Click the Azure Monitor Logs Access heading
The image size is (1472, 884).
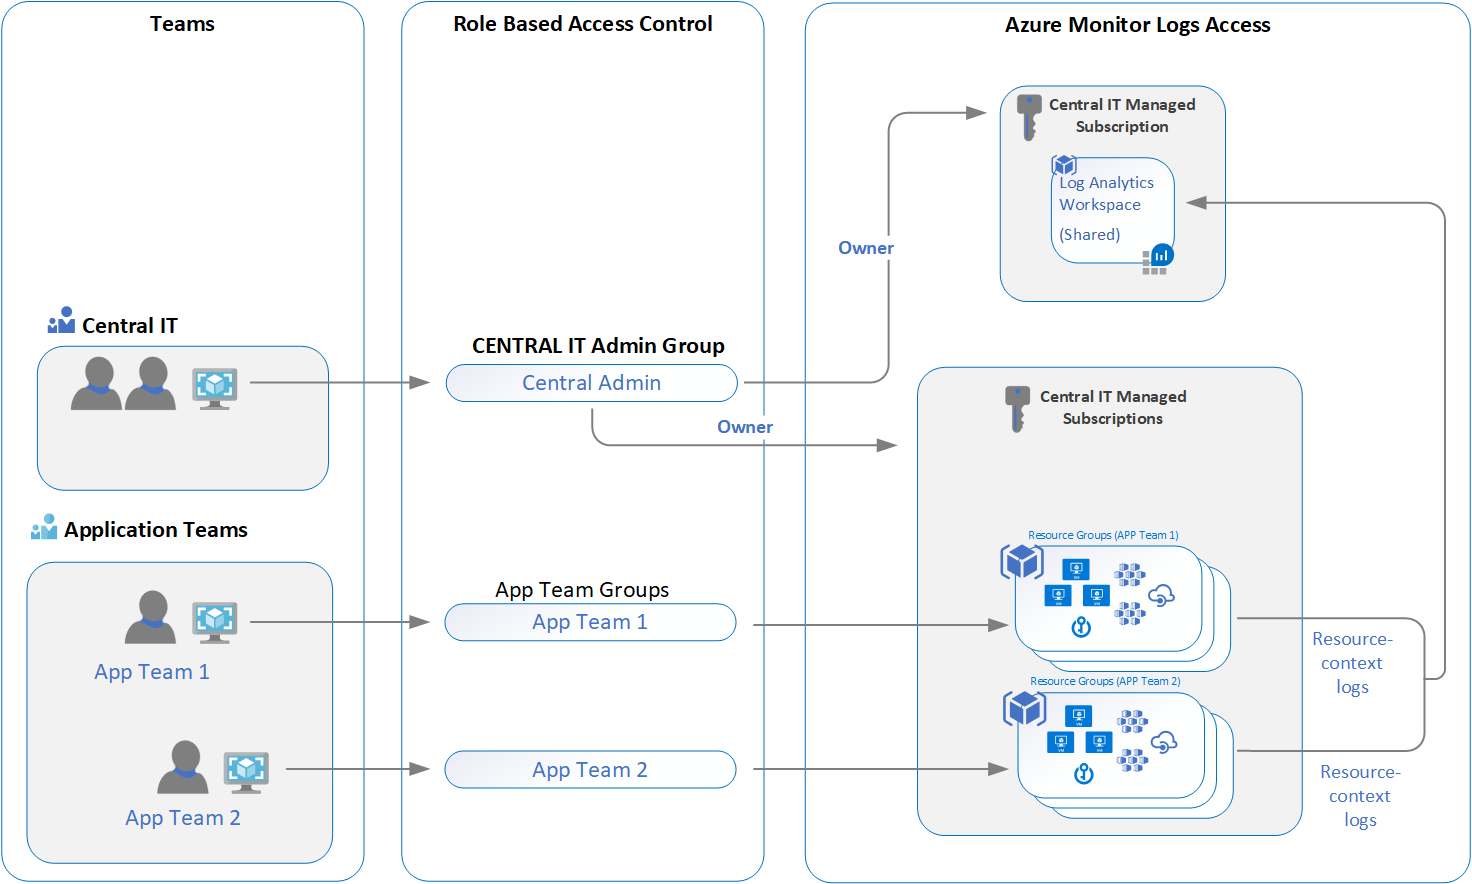(1138, 25)
